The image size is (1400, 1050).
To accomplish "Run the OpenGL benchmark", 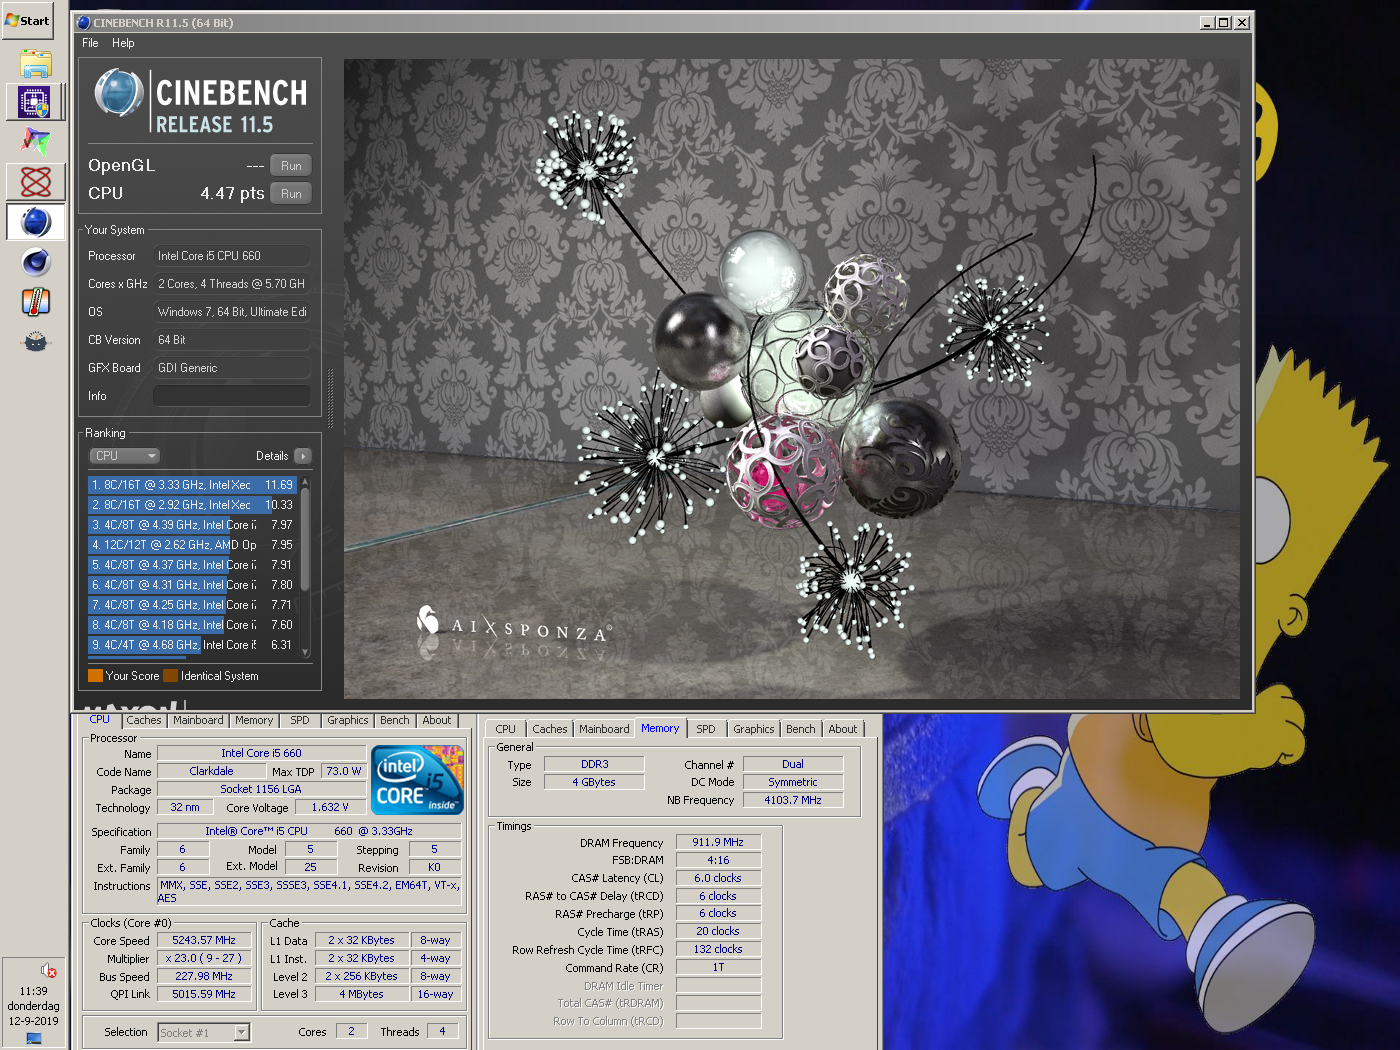I will pos(291,166).
